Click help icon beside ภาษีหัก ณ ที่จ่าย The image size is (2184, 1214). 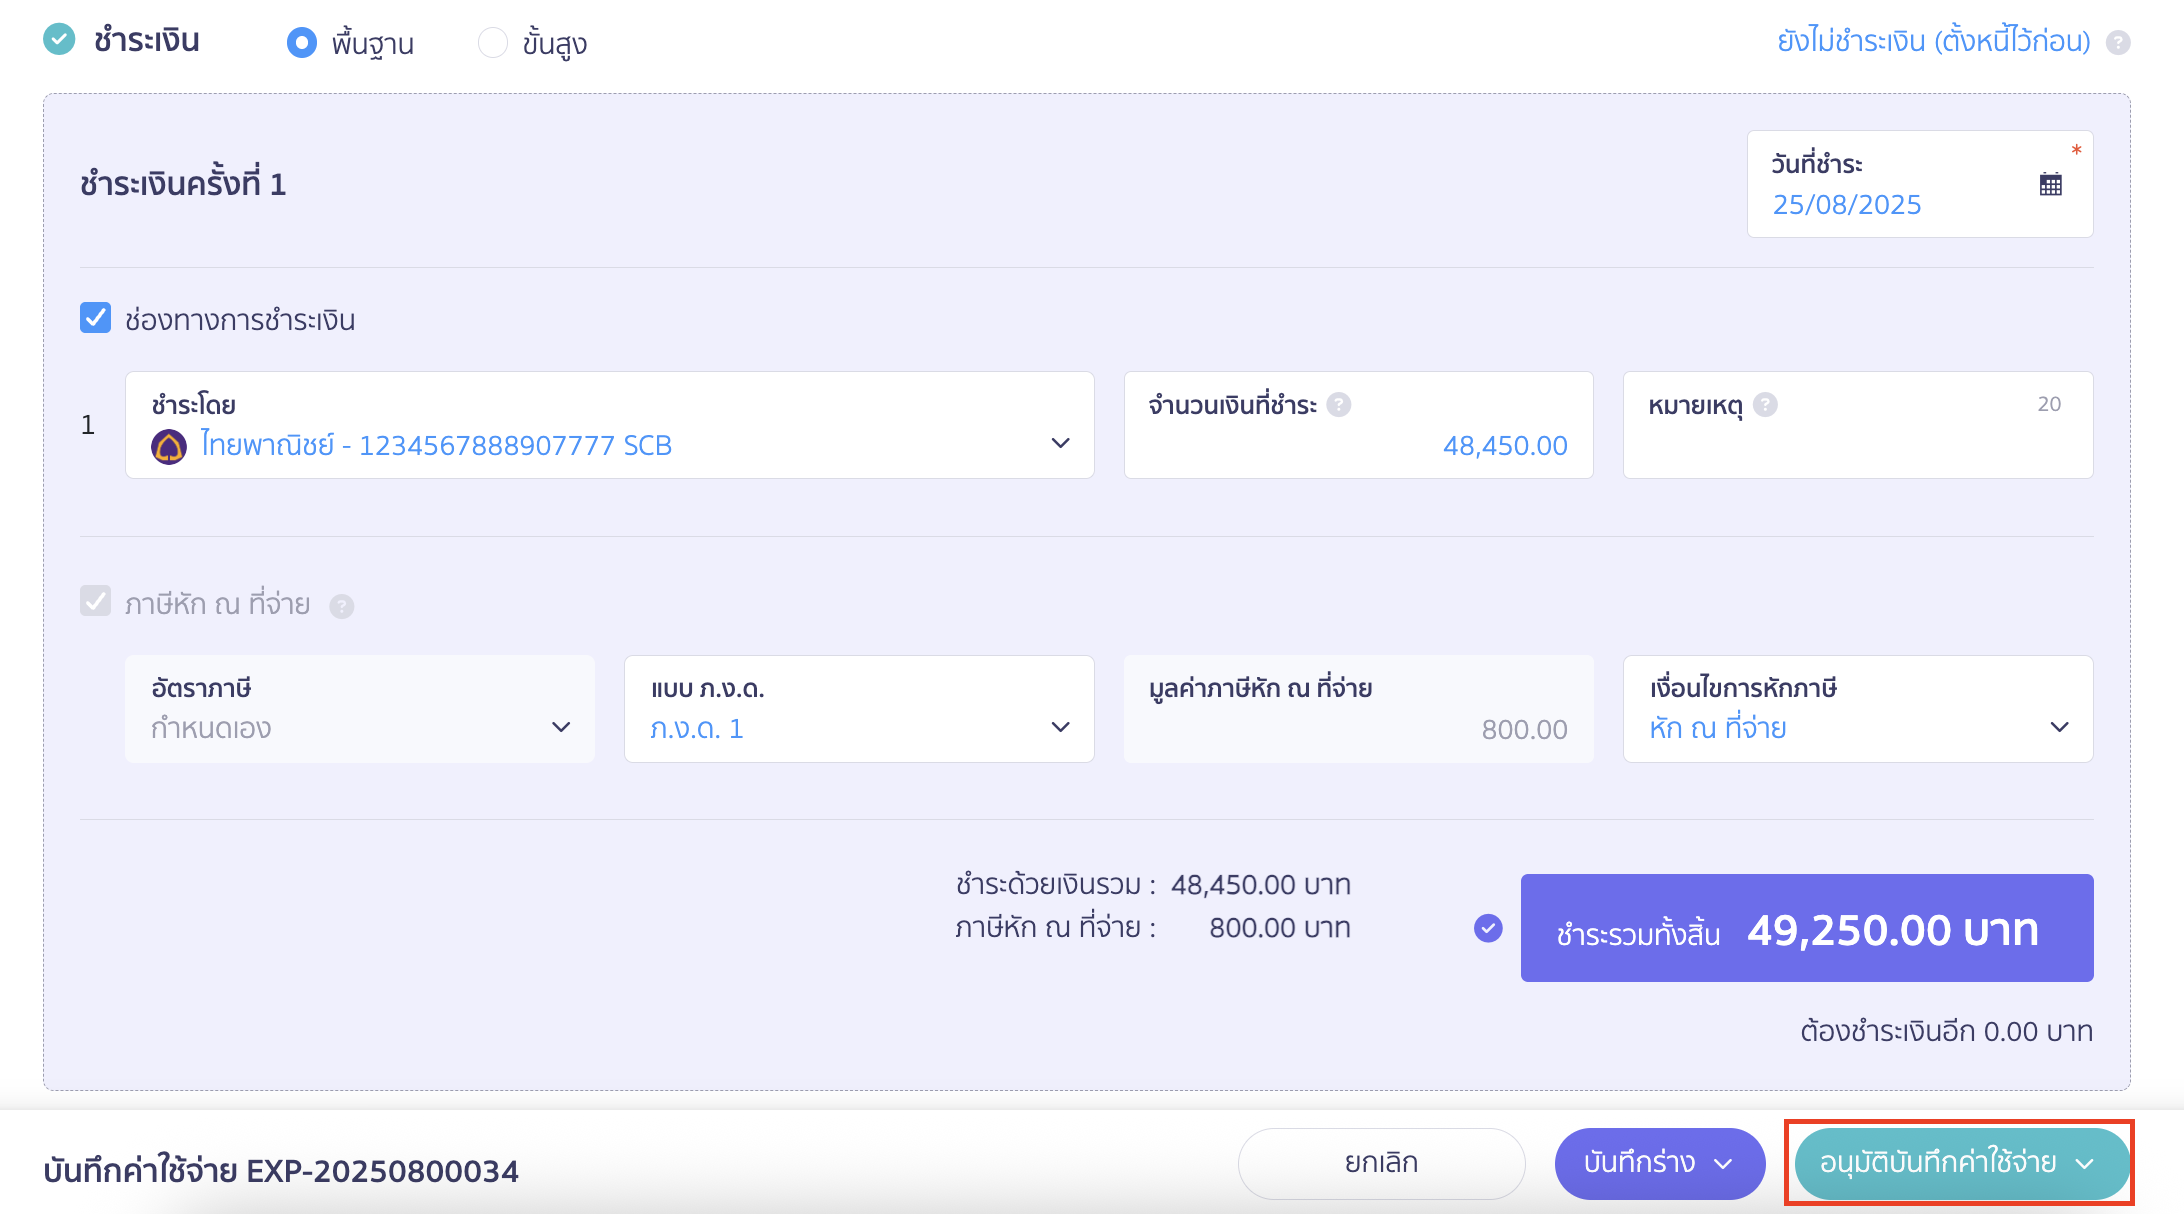(342, 606)
